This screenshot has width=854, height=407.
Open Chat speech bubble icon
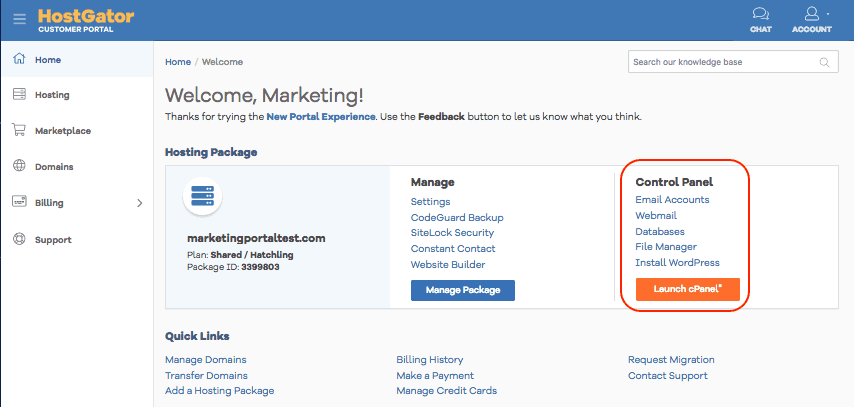pyautogui.click(x=760, y=14)
